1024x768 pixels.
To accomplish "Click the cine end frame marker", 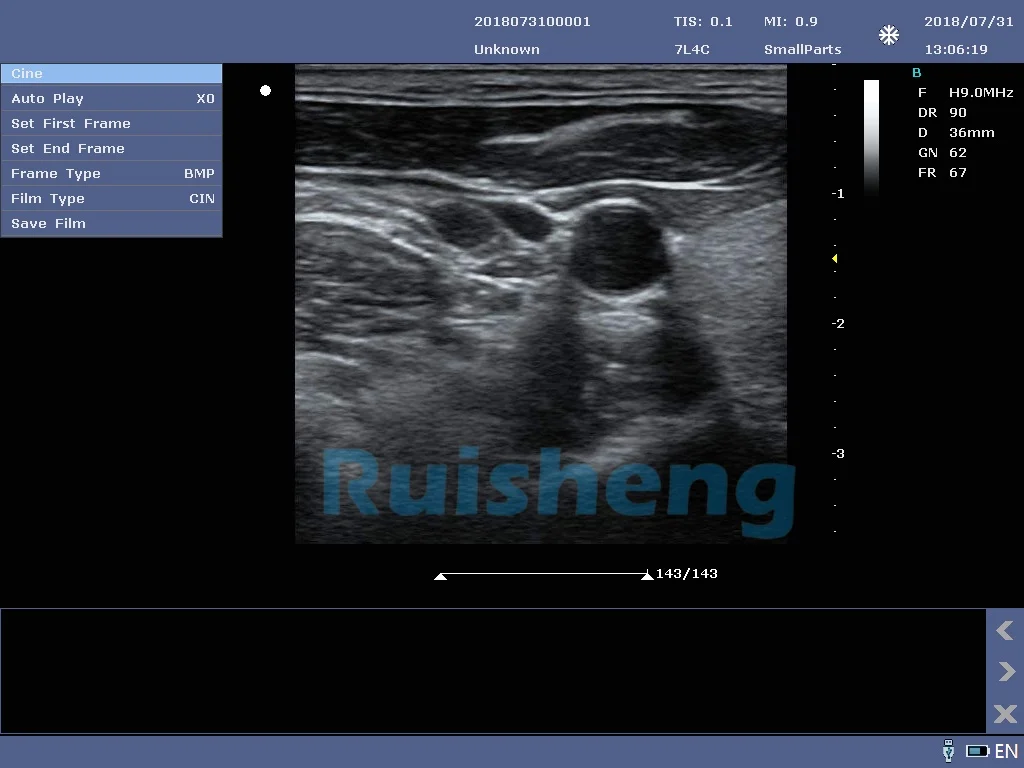I will (x=647, y=577).
